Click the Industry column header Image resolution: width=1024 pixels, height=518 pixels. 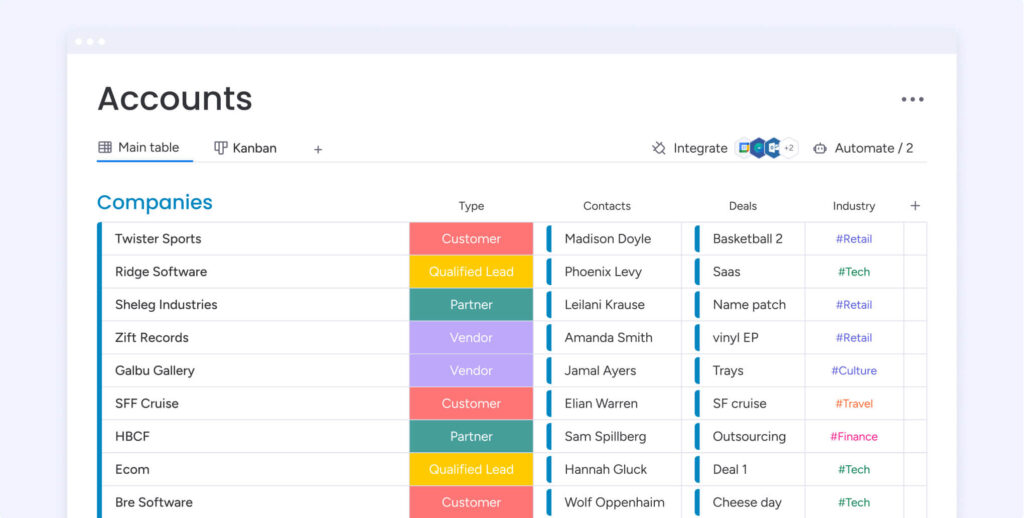click(x=854, y=206)
